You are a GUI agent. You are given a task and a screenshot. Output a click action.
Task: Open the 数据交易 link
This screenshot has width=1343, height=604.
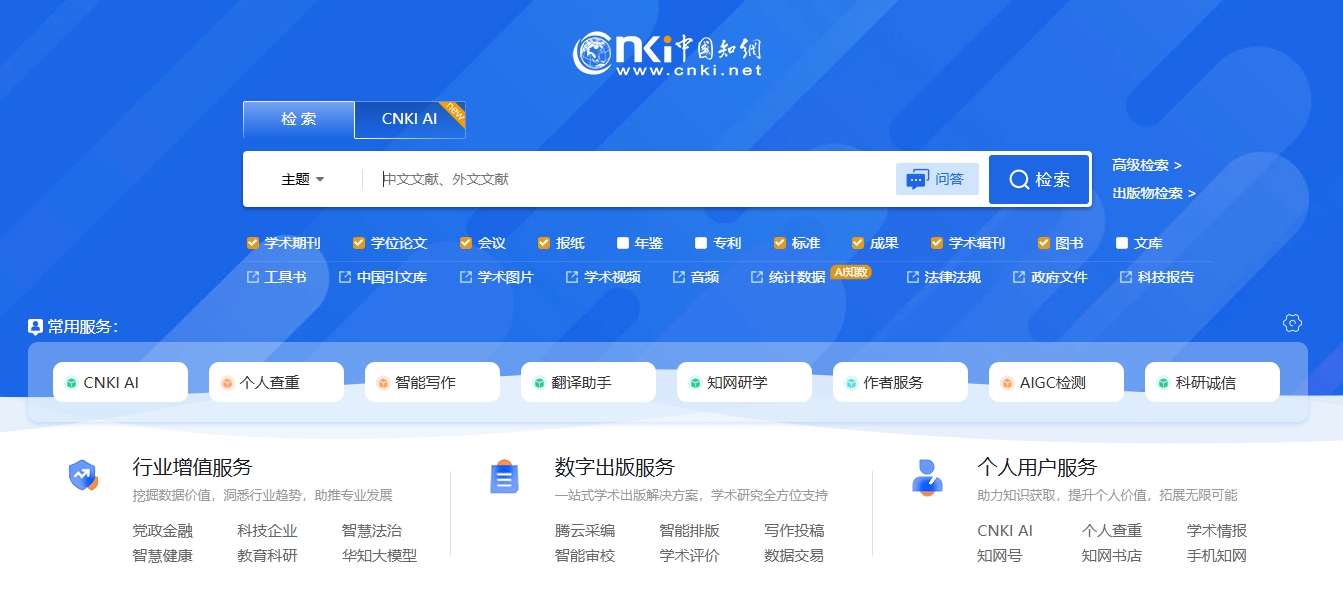coord(794,556)
